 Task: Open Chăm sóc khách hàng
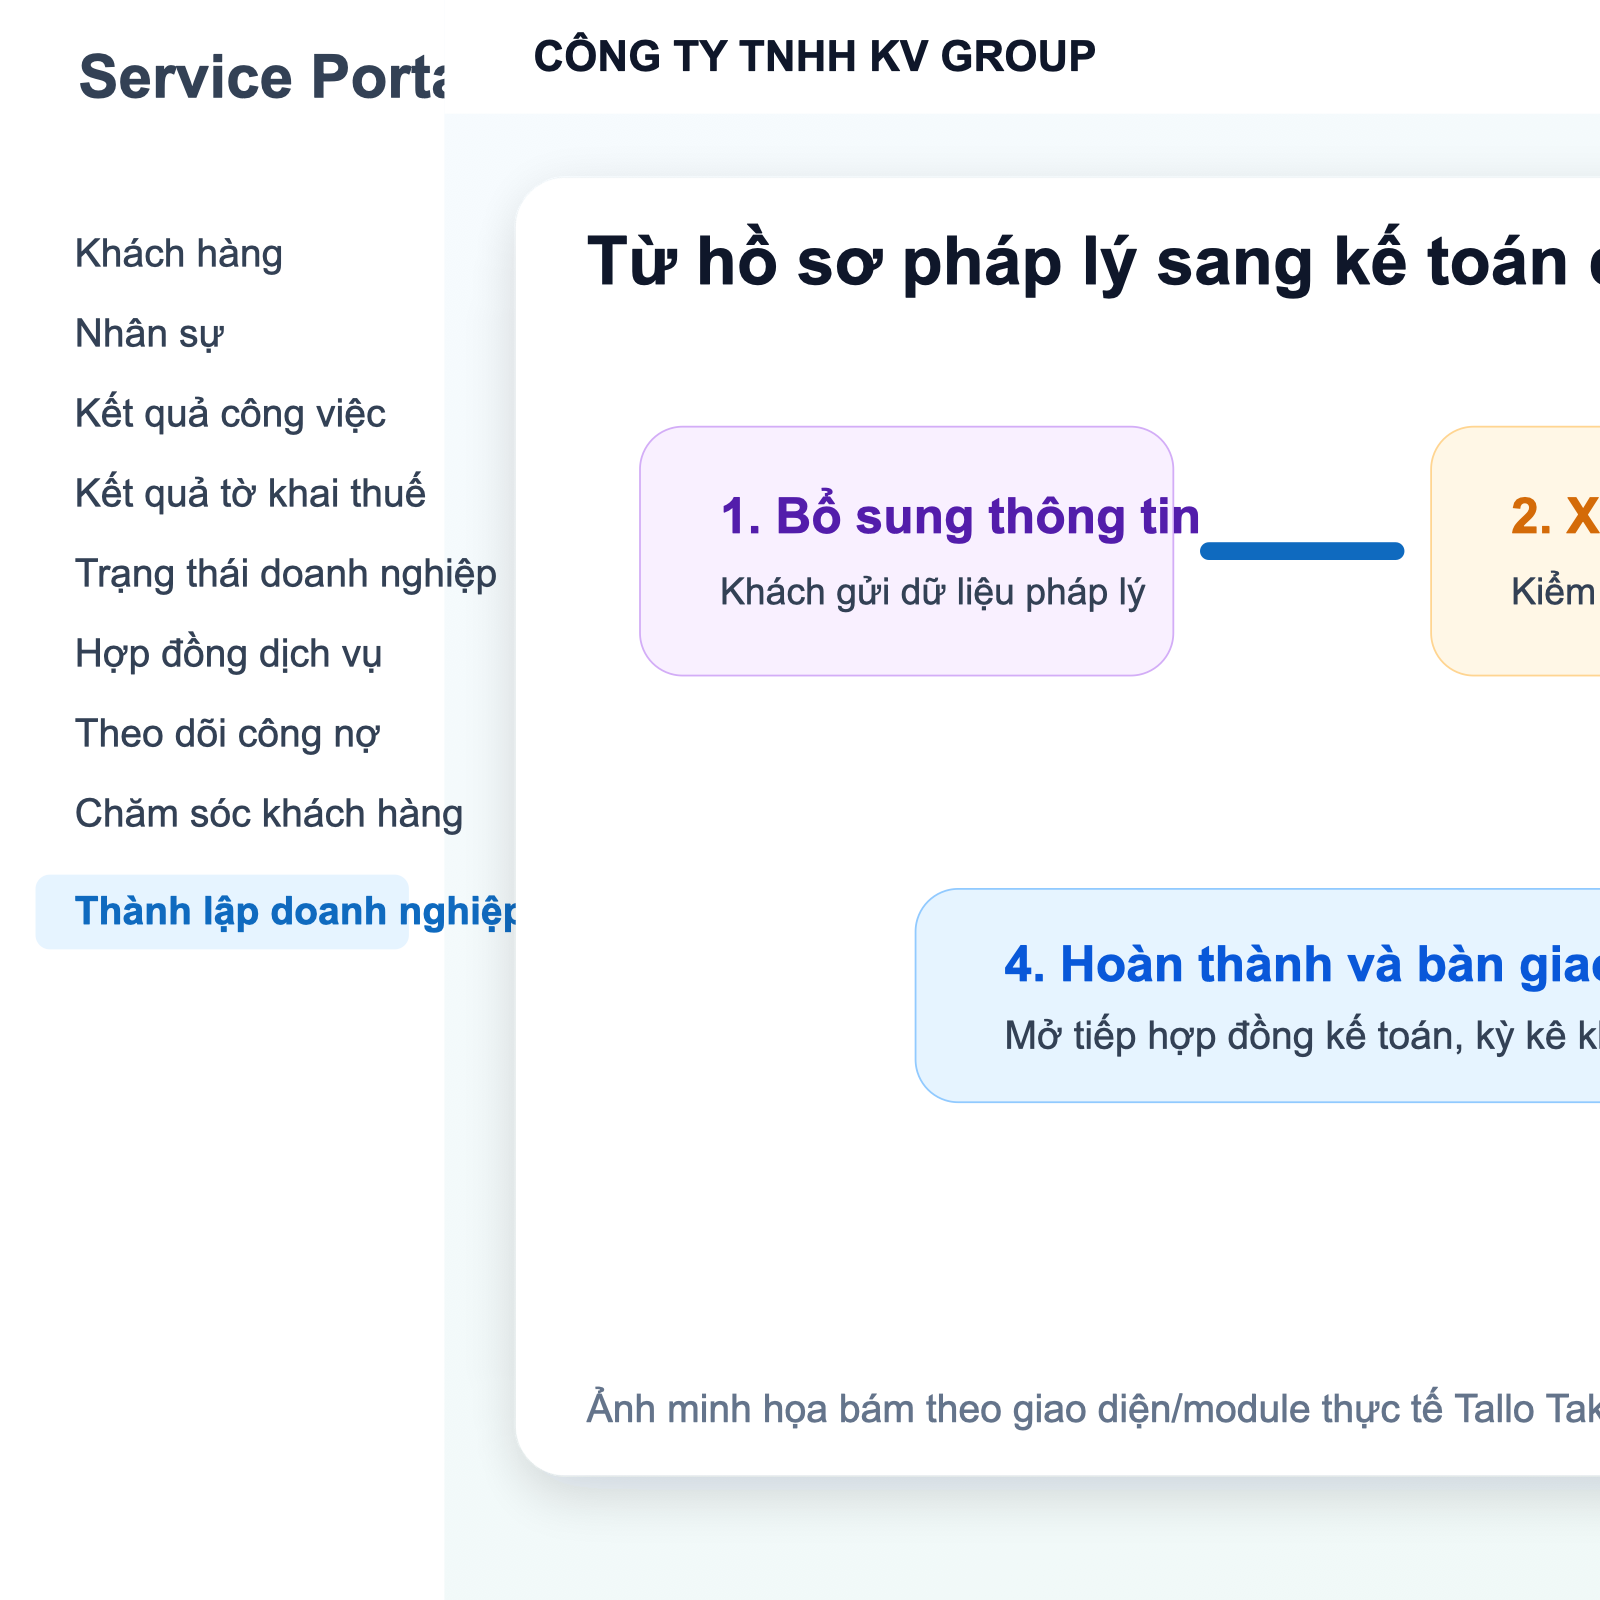[x=269, y=814]
